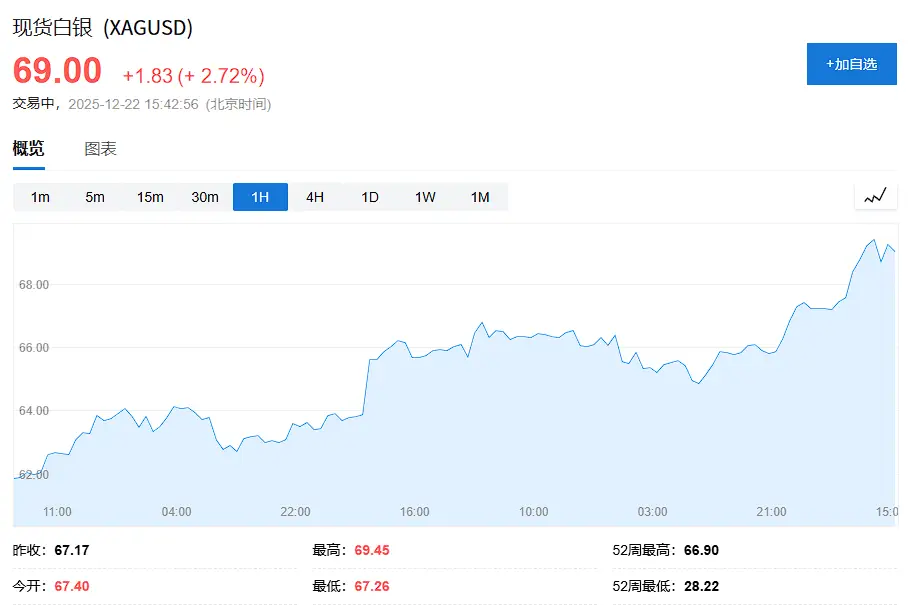
Task: Switch to the 4H interval
Action: click(x=315, y=197)
